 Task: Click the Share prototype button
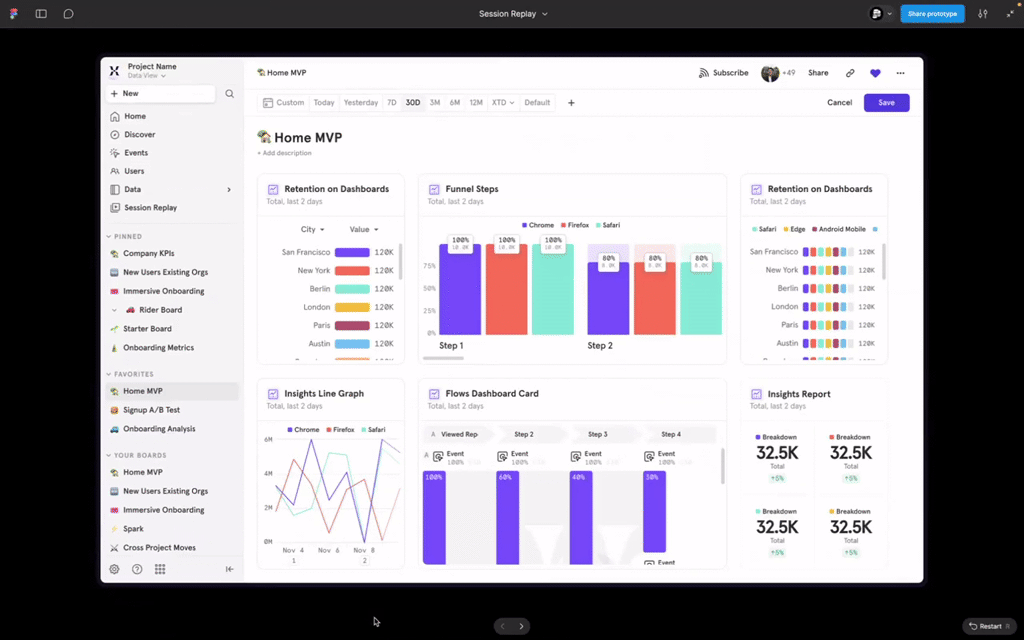point(932,14)
